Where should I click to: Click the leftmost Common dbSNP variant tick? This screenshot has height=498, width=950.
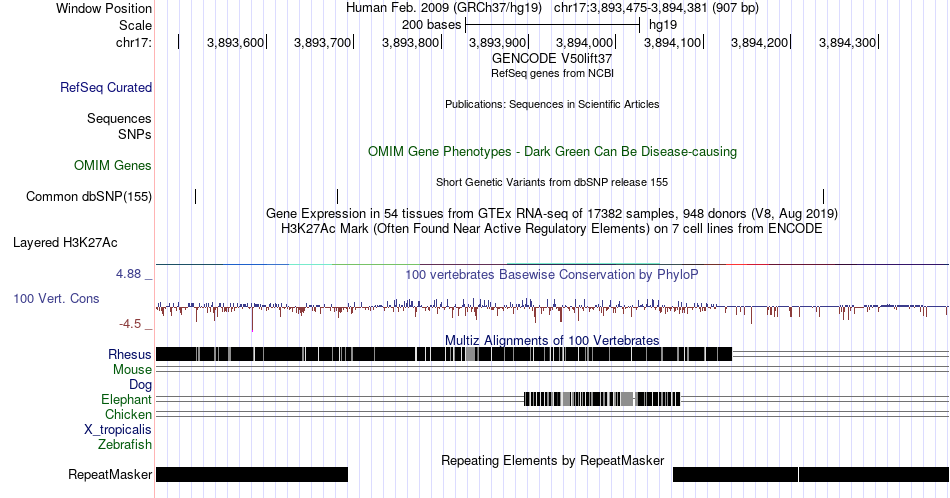[196, 196]
